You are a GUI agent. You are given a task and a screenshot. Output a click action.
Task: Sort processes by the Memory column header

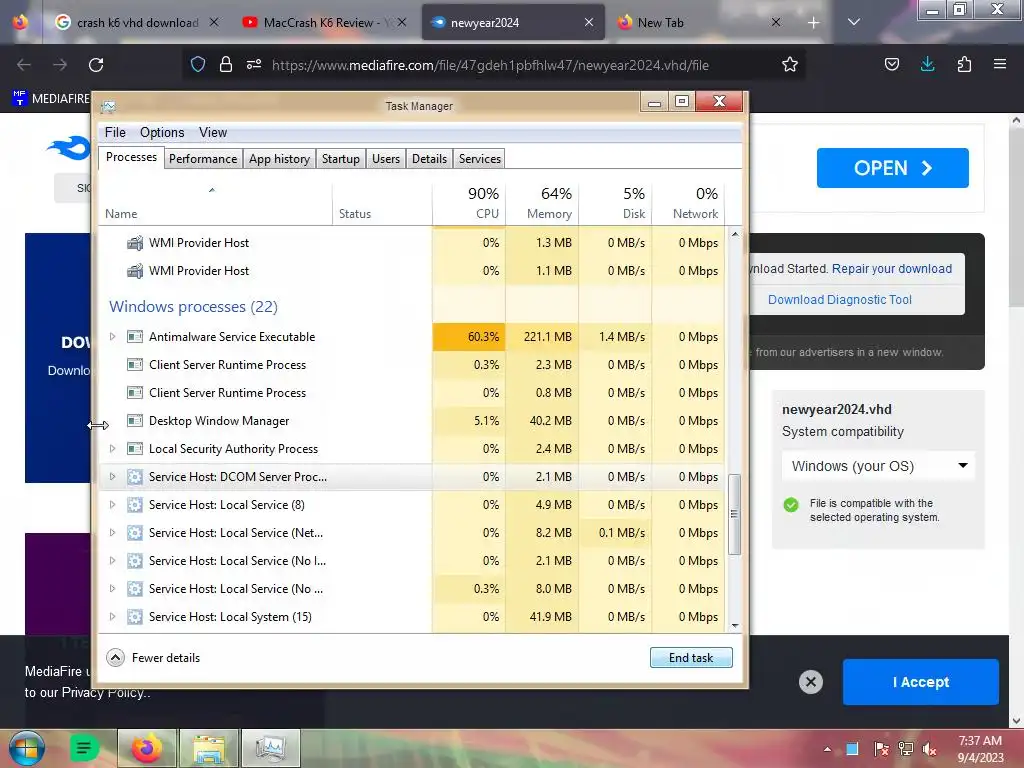pyautogui.click(x=542, y=203)
